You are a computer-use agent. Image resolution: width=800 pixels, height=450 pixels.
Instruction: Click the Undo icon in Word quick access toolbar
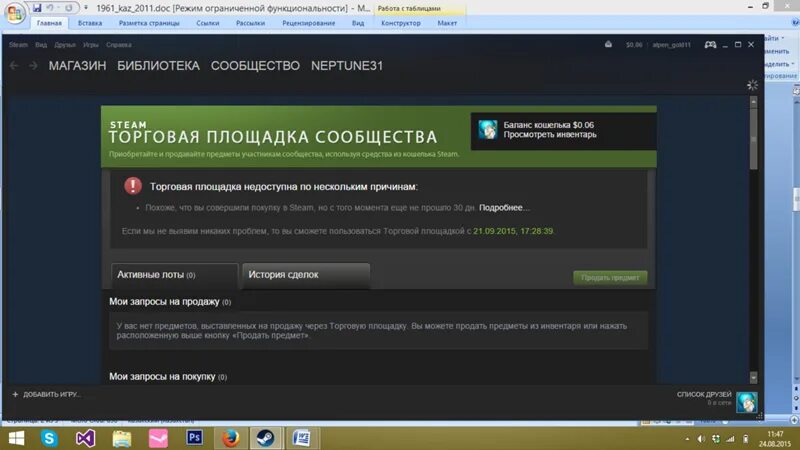(50, 8)
